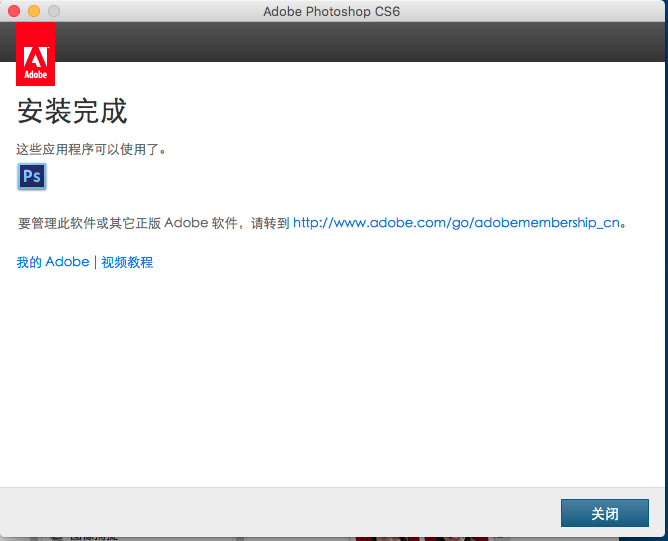The image size is (668, 541).
Task: Open the 我的 Adobe link
Action: click(x=53, y=262)
